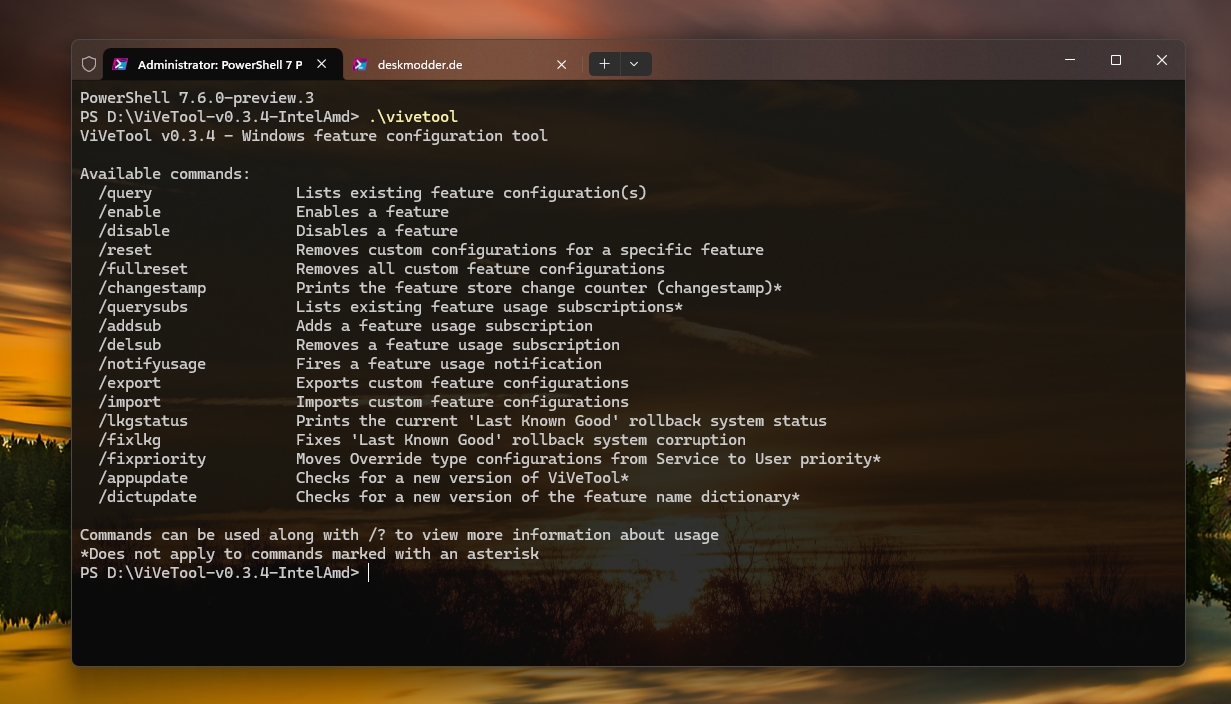
Task: Click 'Fixes Last Known Good rollback system corruption' text
Action: [521, 440]
